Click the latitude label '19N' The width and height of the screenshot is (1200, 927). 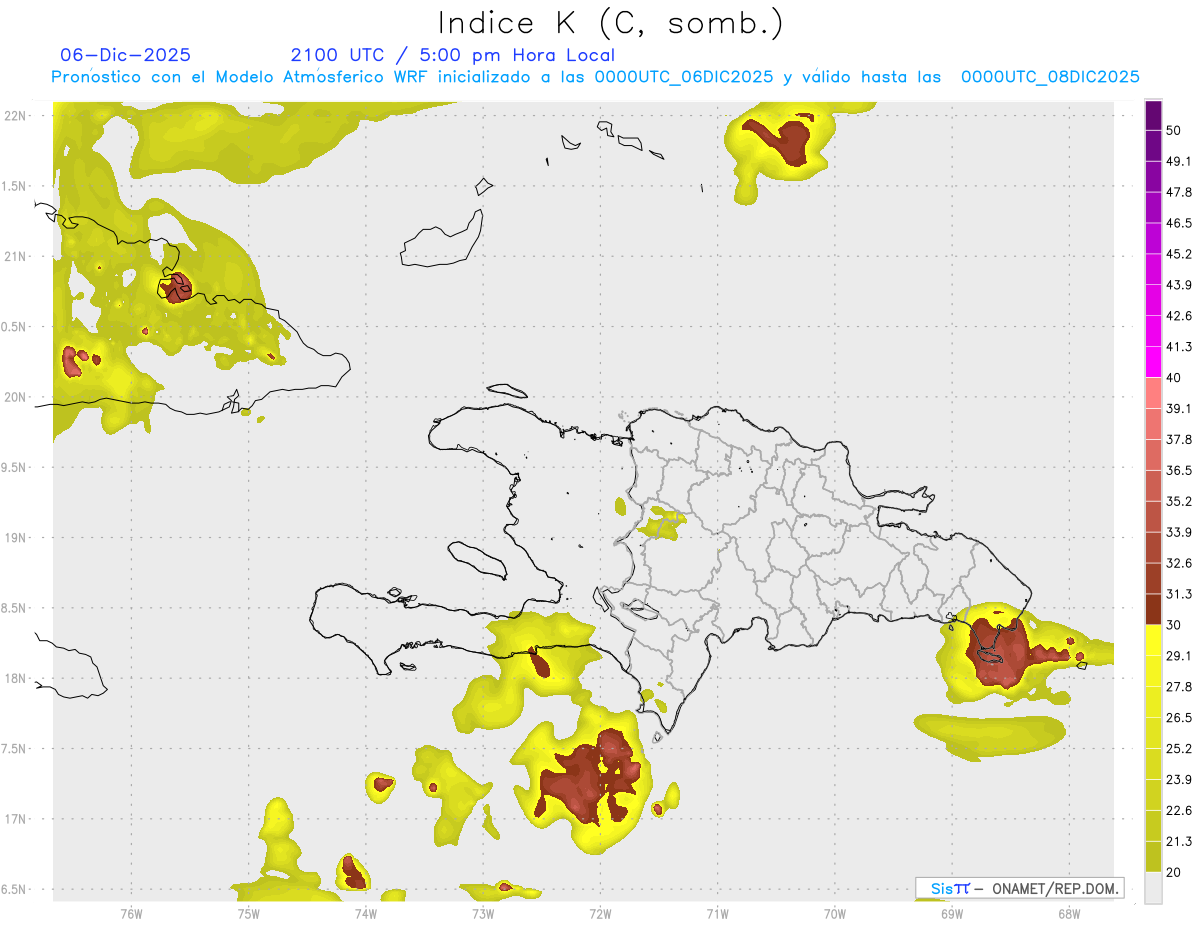click(x=15, y=538)
